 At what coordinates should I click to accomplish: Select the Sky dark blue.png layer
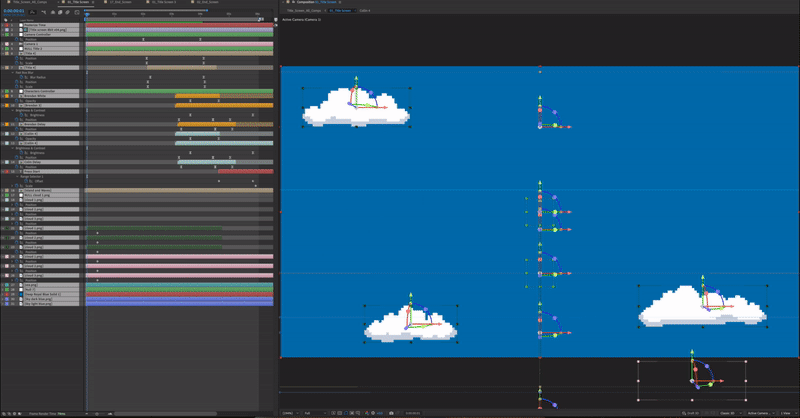coord(51,299)
